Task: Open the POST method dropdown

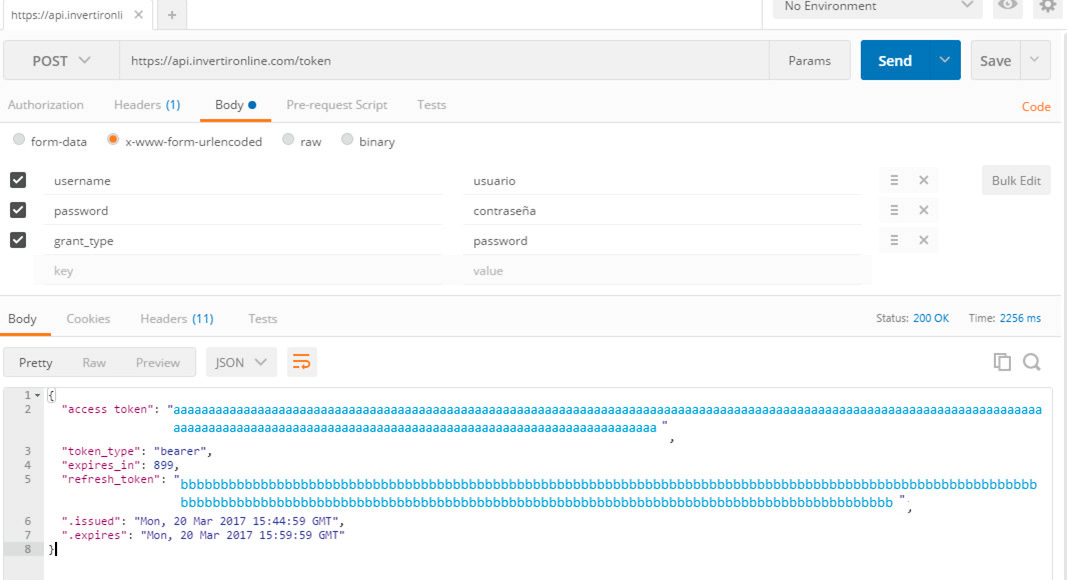Action: click(x=61, y=61)
